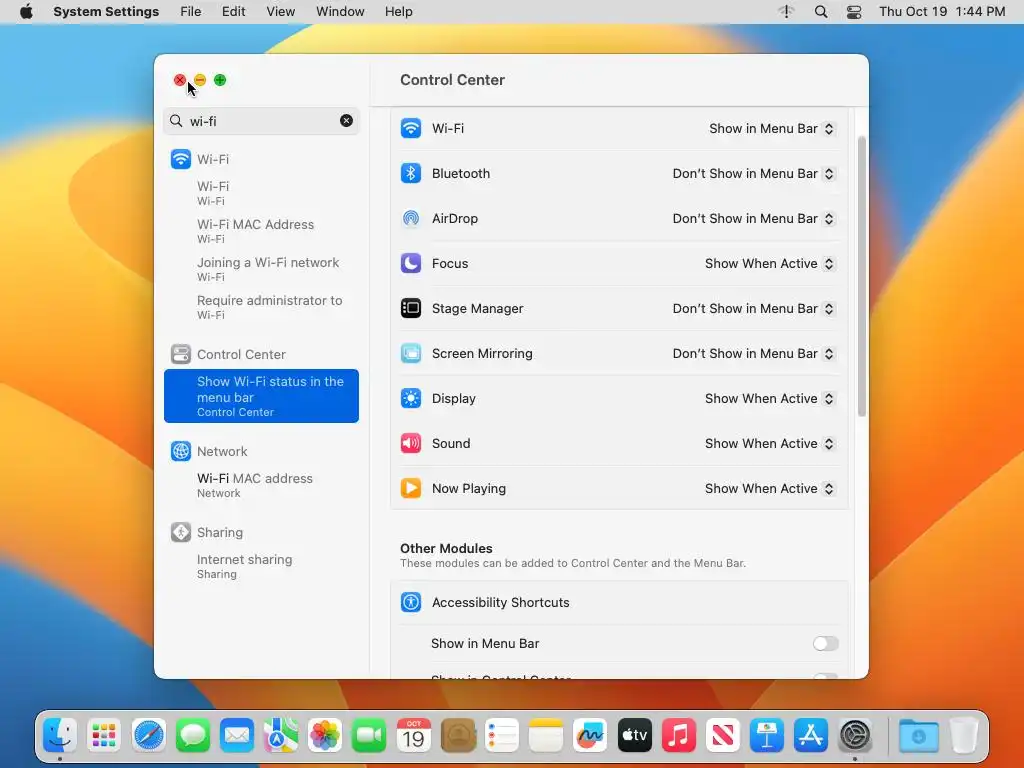This screenshot has width=1024, height=768.
Task: Click the Sound speaker icon
Action: [x=411, y=443]
